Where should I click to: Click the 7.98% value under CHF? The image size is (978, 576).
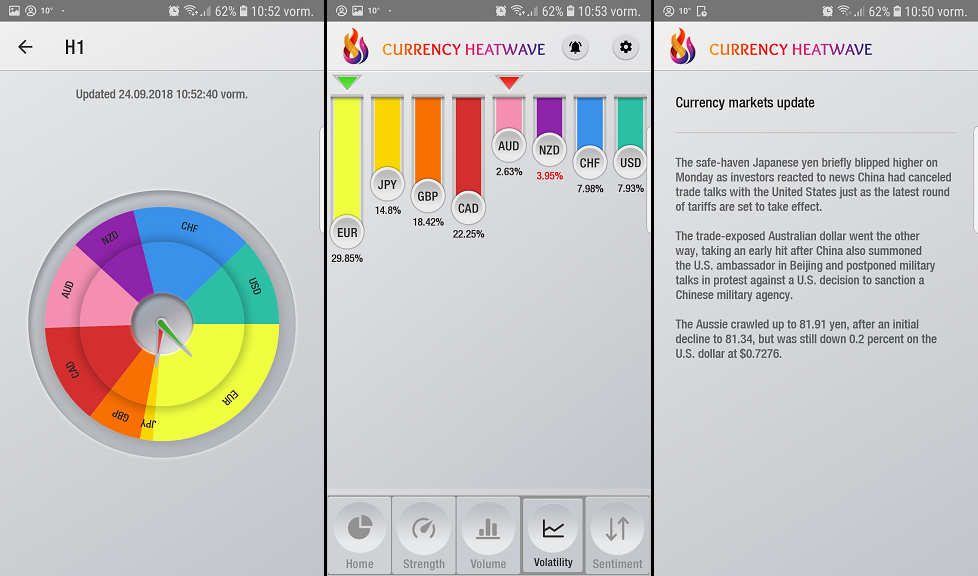point(590,188)
